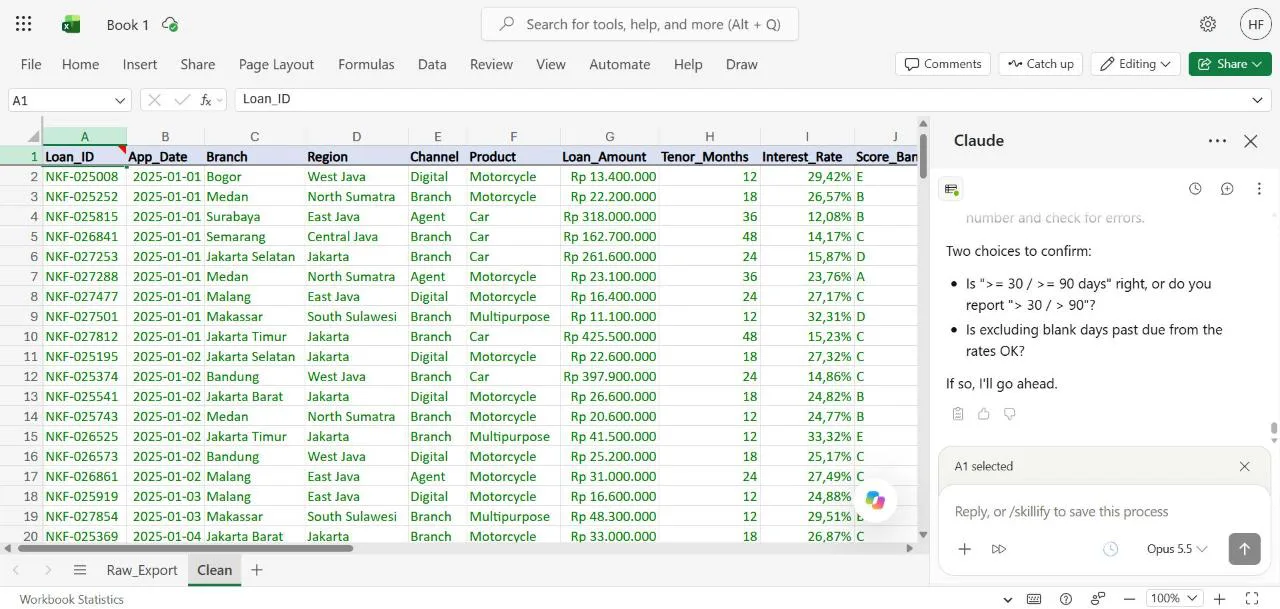
Task: Copy Claude's response to clipboard
Action: click(958, 414)
